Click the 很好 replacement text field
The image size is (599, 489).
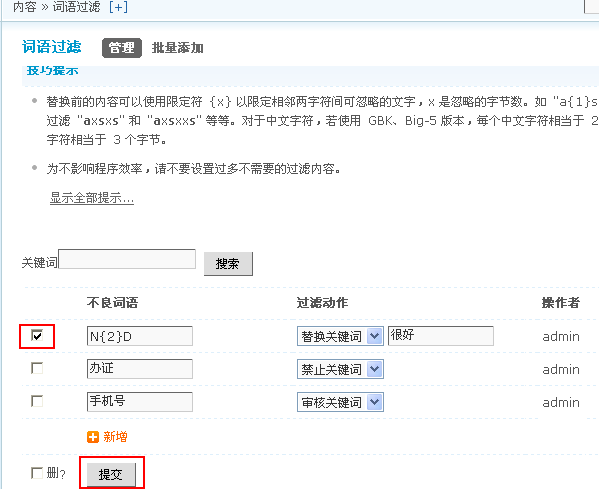click(x=441, y=336)
